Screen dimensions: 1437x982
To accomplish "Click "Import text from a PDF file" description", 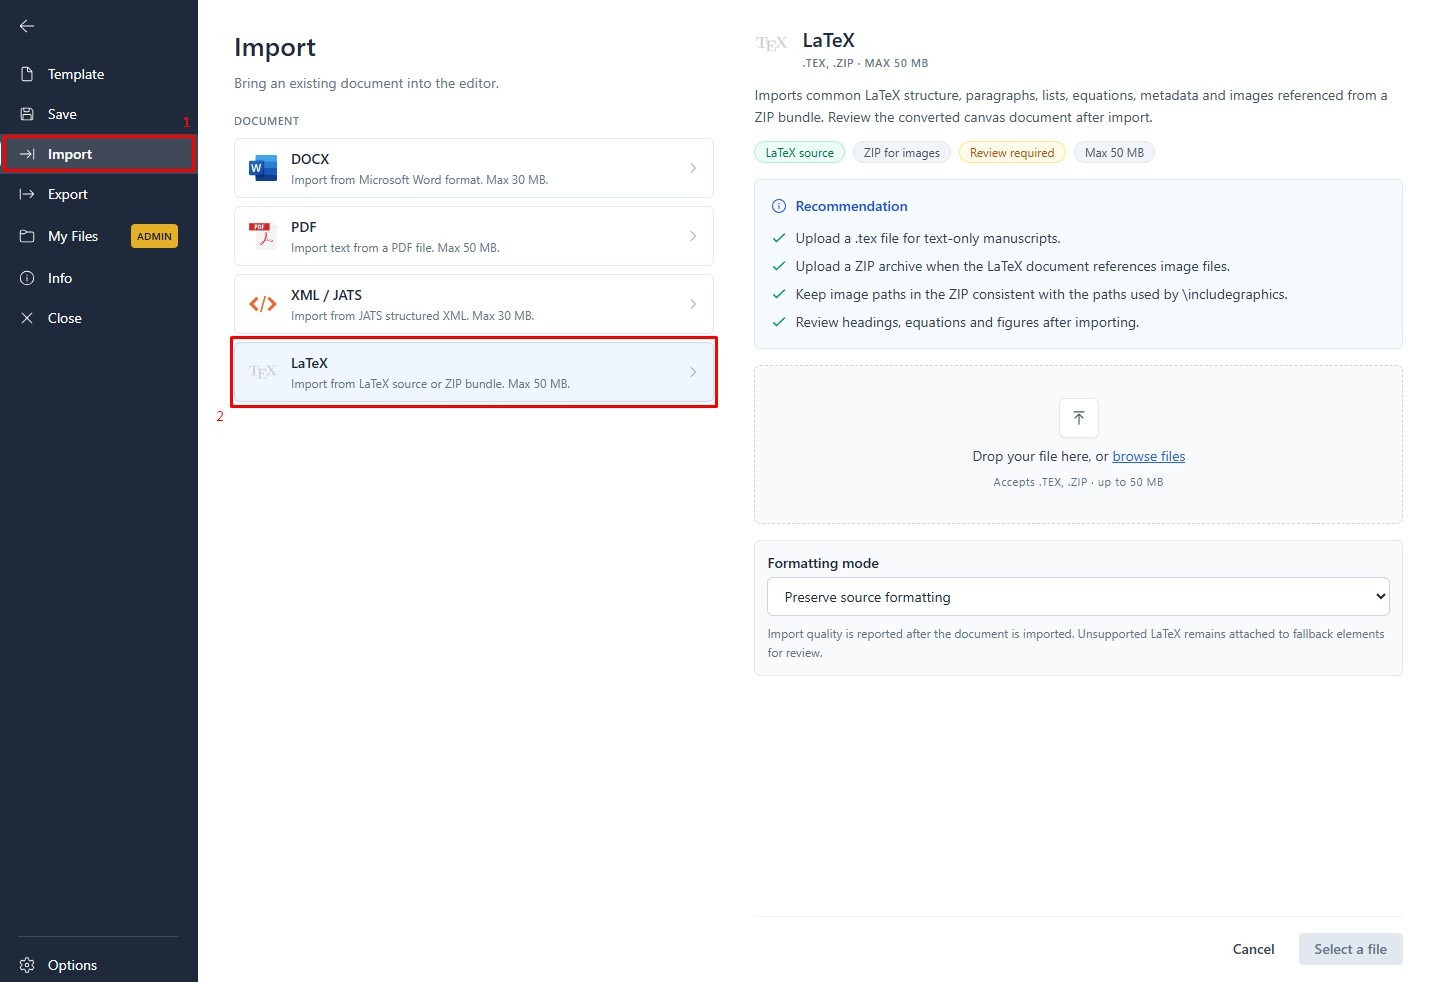I will [x=395, y=248].
